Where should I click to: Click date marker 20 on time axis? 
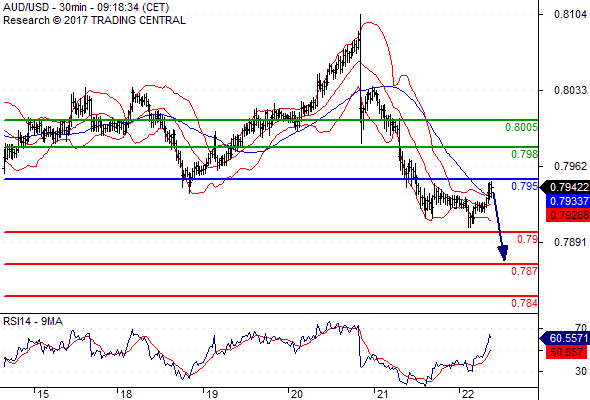[x=297, y=394]
